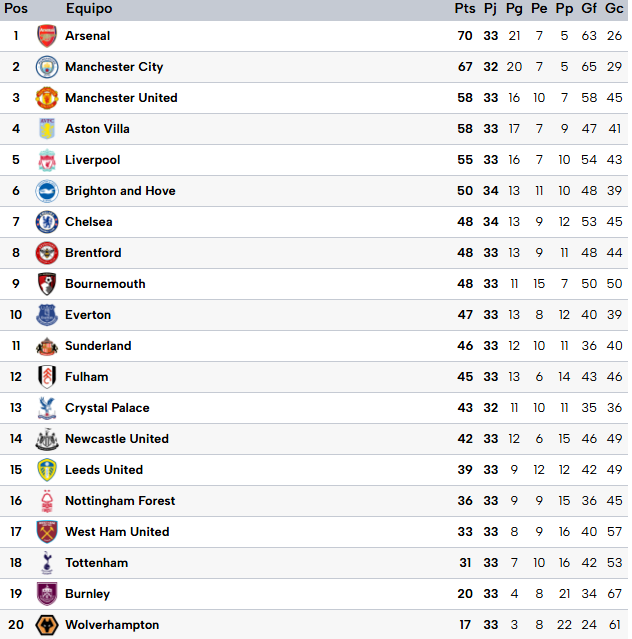The width and height of the screenshot is (632, 639).
Task: Open the Nottingham Forest team link
Action: [x=120, y=501]
